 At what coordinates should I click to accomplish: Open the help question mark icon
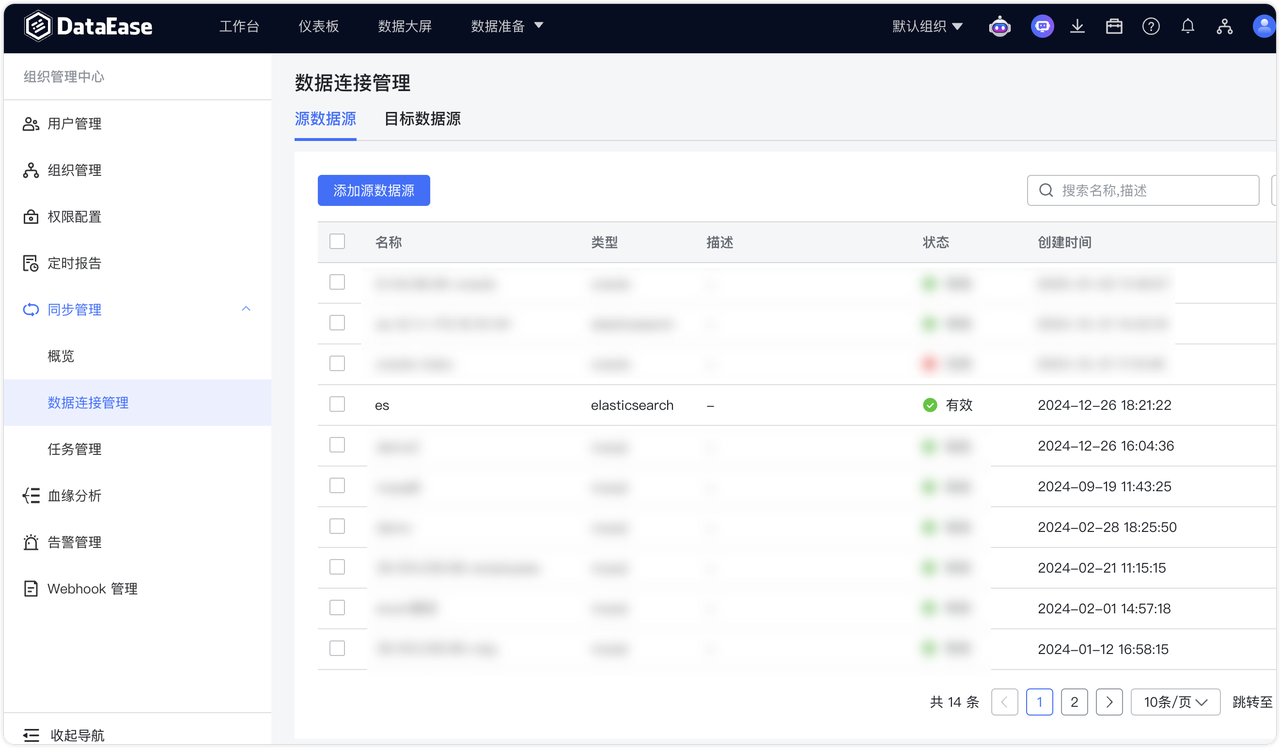click(x=1151, y=26)
